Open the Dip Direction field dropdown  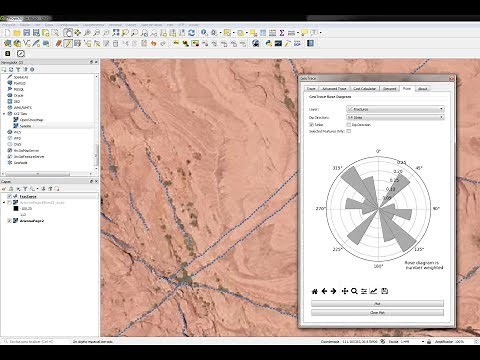[x=395, y=117]
